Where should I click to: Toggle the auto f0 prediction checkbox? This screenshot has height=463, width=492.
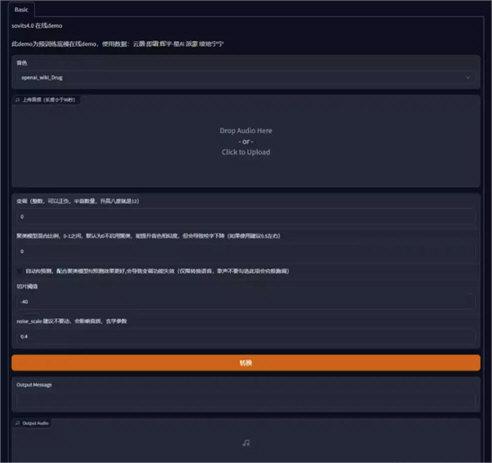click(20, 271)
